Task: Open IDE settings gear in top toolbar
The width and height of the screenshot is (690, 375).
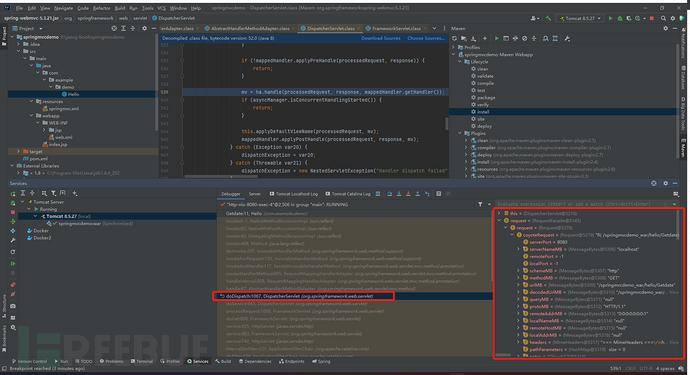Action: (x=672, y=18)
